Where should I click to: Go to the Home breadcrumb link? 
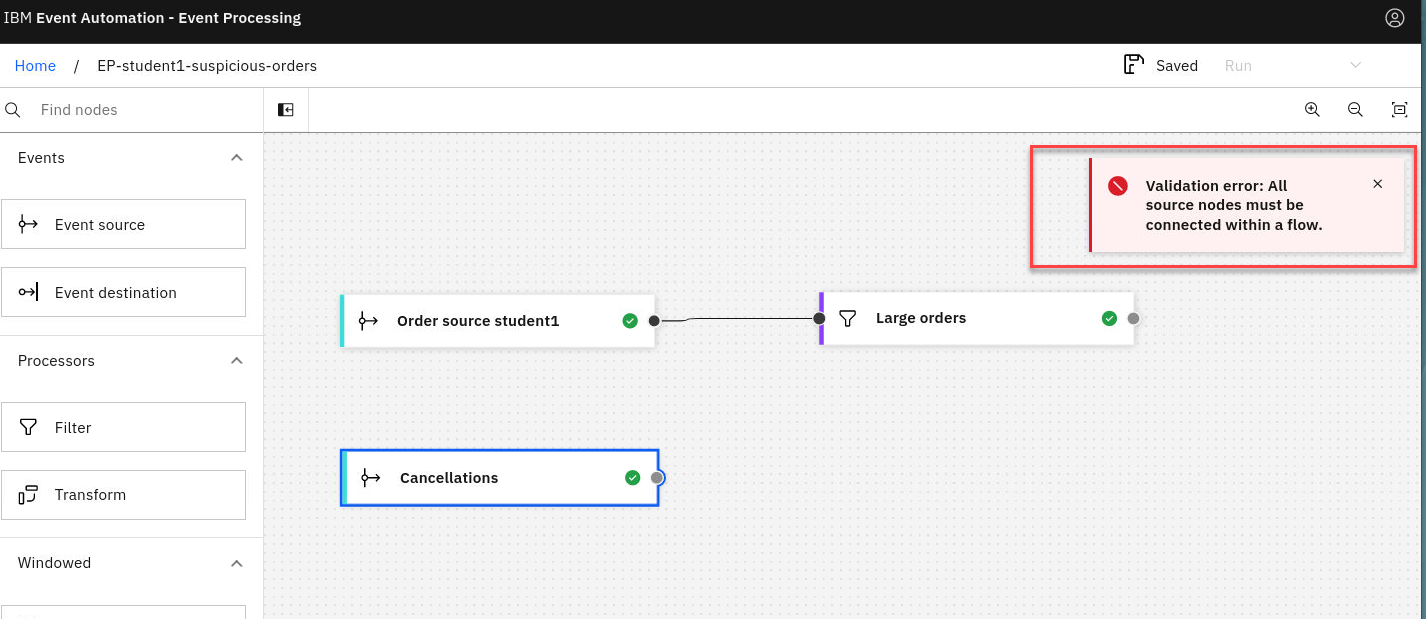pyautogui.click(x=35, y=66)
